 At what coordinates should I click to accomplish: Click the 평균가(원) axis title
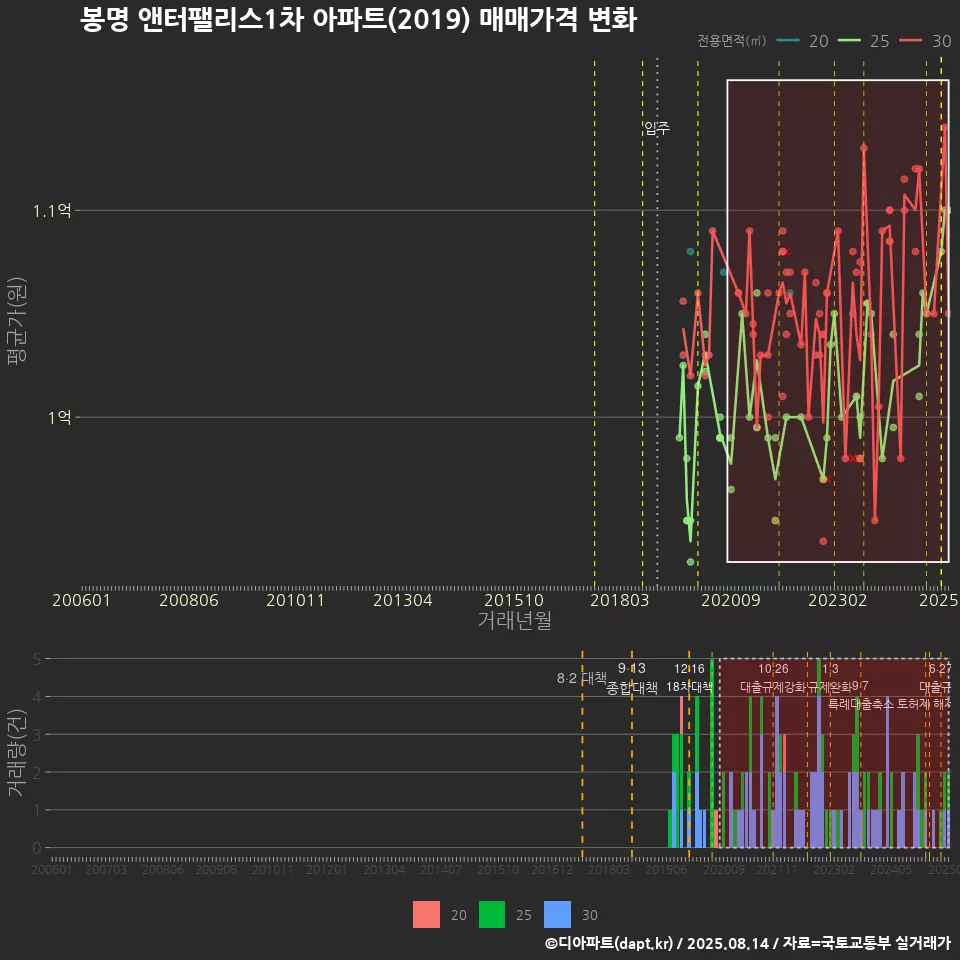point(17,321)
